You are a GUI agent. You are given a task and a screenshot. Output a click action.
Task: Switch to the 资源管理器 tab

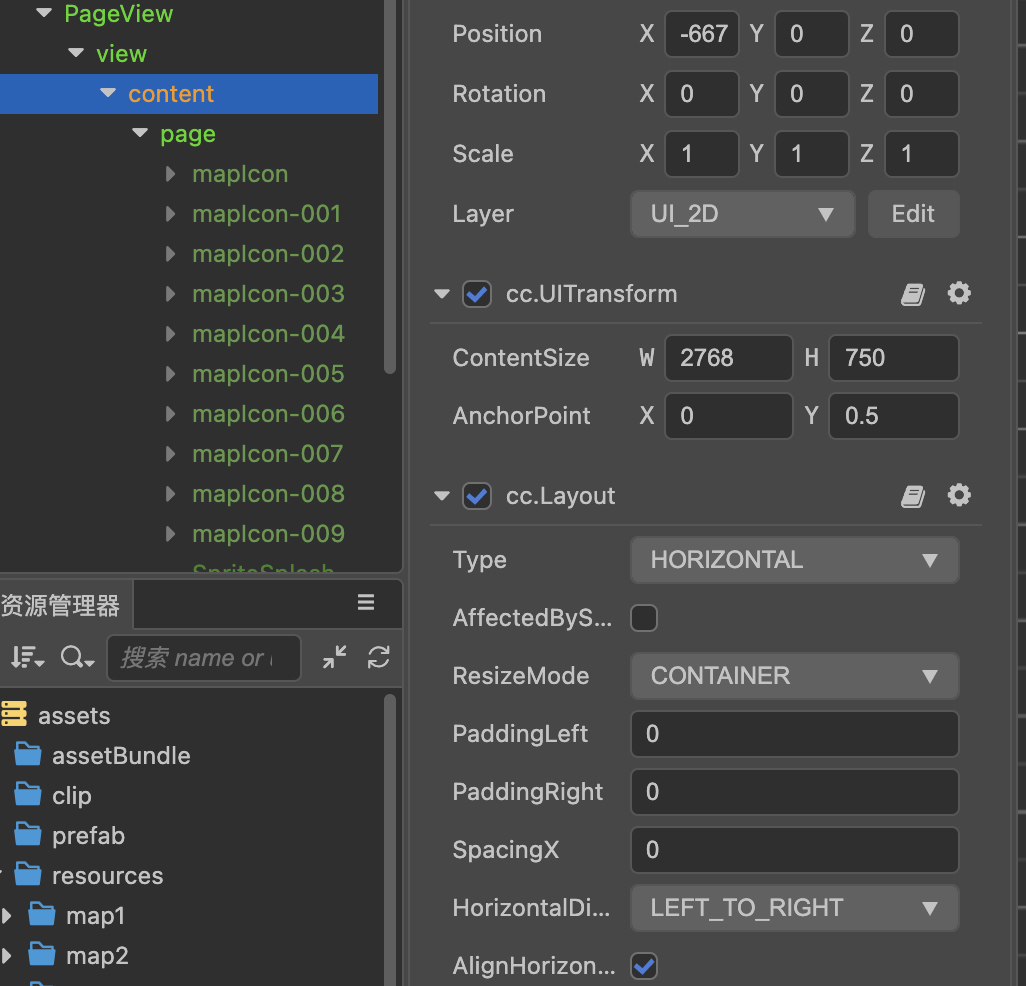click(x=60, y=605)
